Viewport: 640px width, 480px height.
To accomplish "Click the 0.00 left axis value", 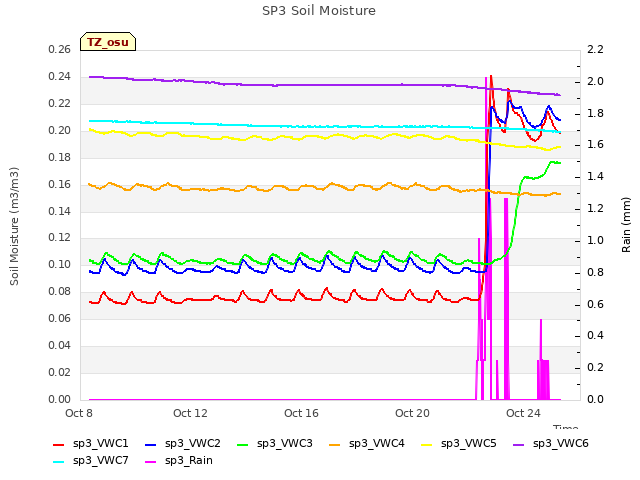I will click(x=60, y=399).
